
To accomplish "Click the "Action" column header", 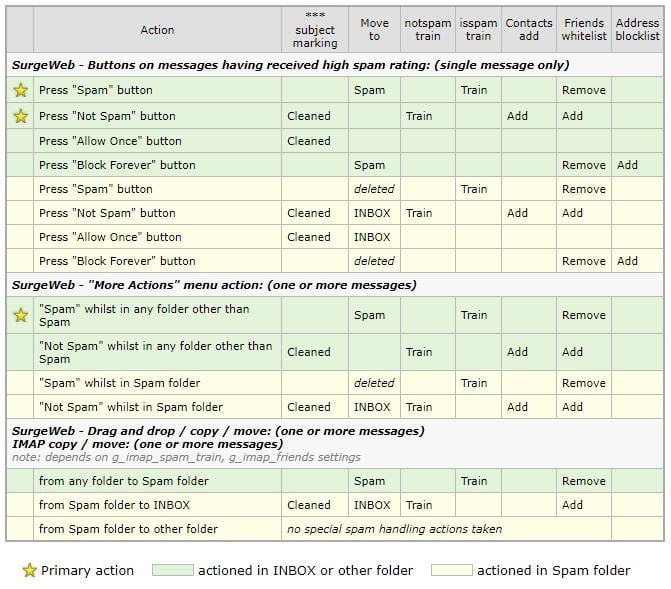I will pos(157,30).
